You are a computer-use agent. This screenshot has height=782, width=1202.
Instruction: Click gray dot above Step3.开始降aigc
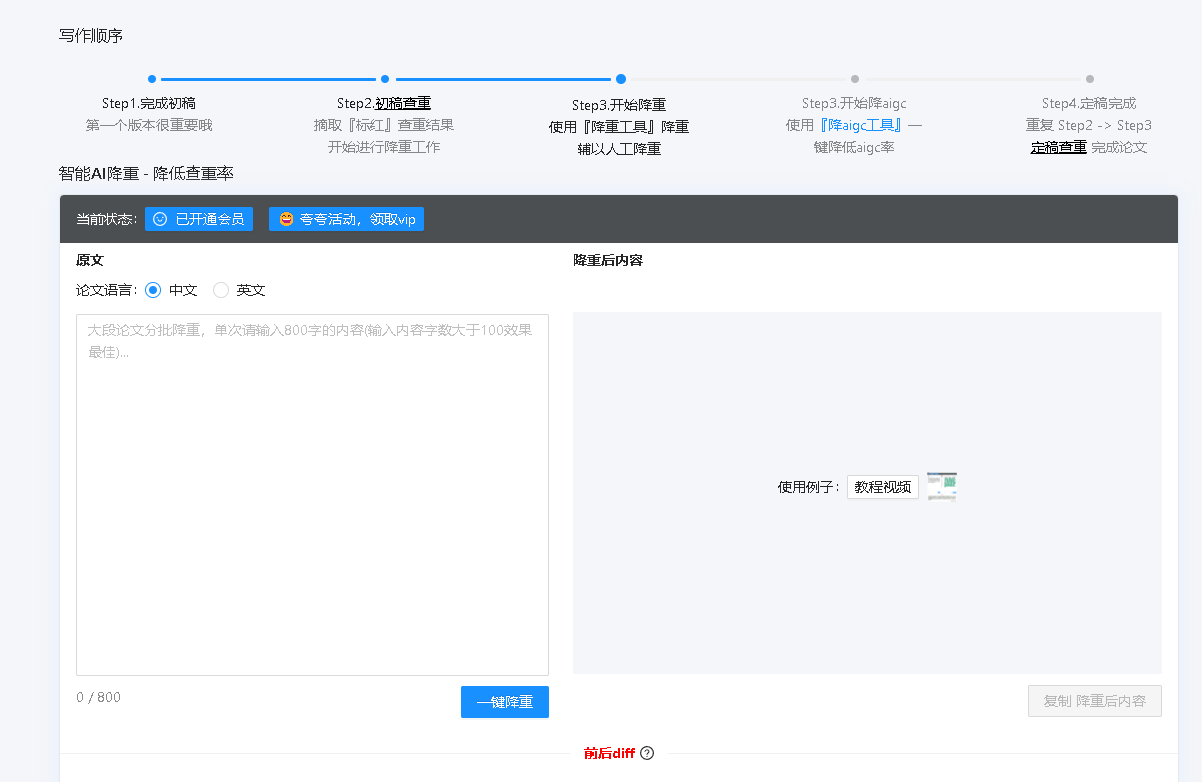coord(855,78)
